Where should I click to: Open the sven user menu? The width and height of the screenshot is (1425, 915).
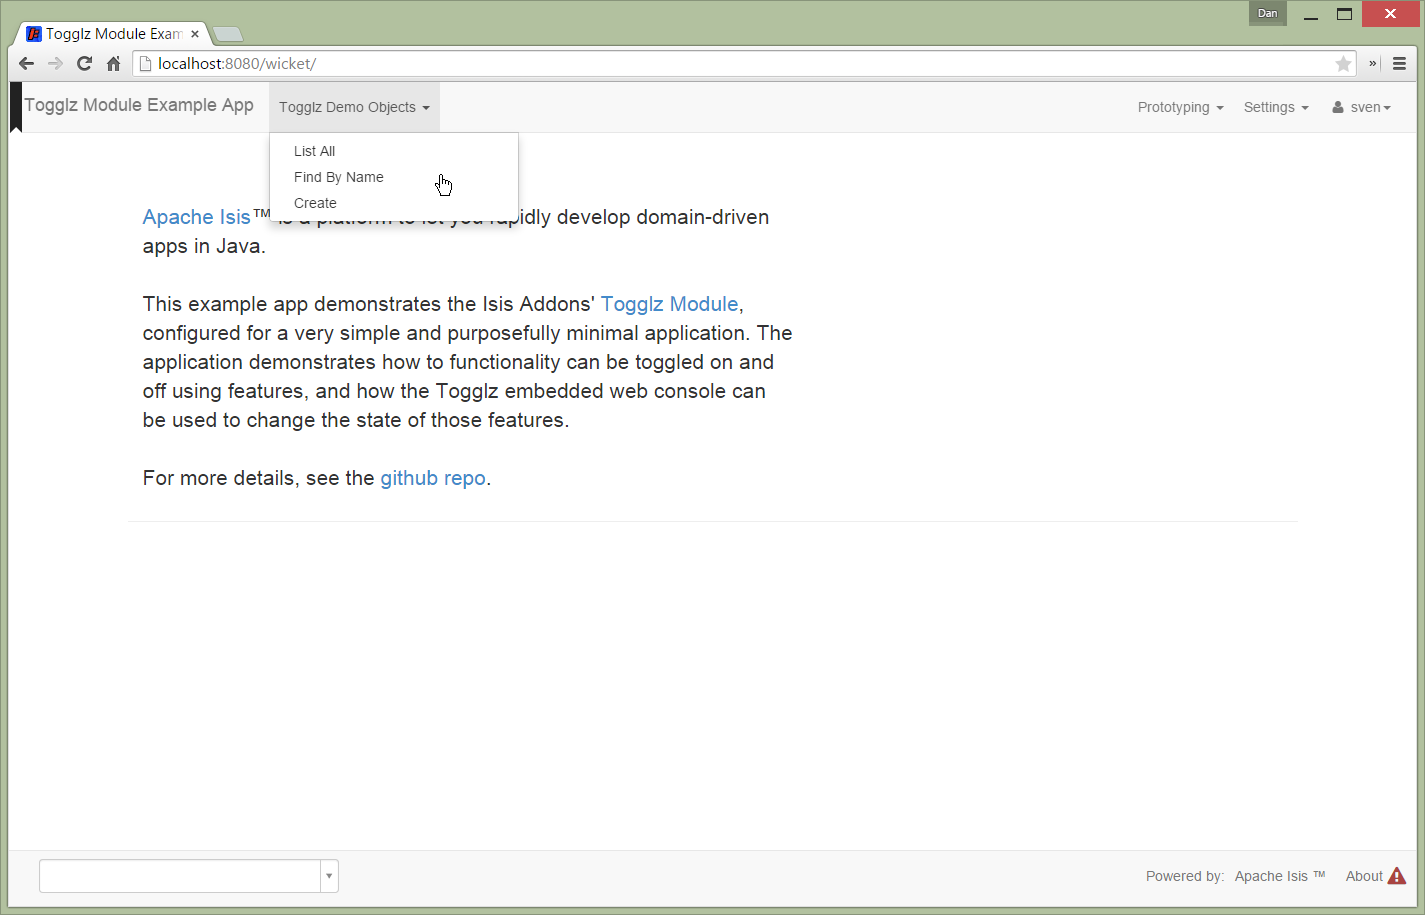point(1362,107)
